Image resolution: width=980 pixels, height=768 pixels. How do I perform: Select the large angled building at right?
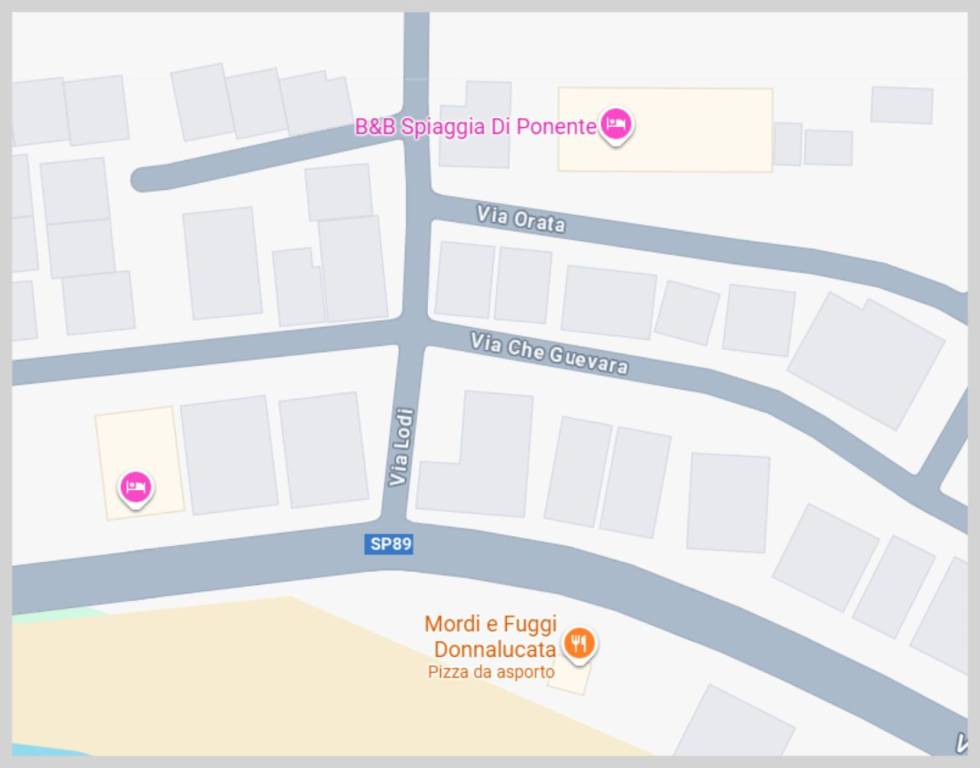(x=866, y=361)
